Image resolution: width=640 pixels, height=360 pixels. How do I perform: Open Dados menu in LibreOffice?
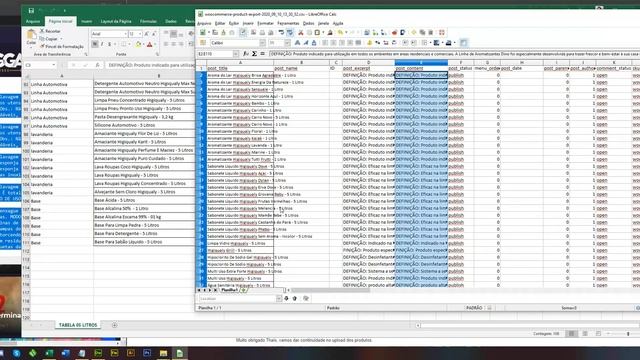pos(309,23)
